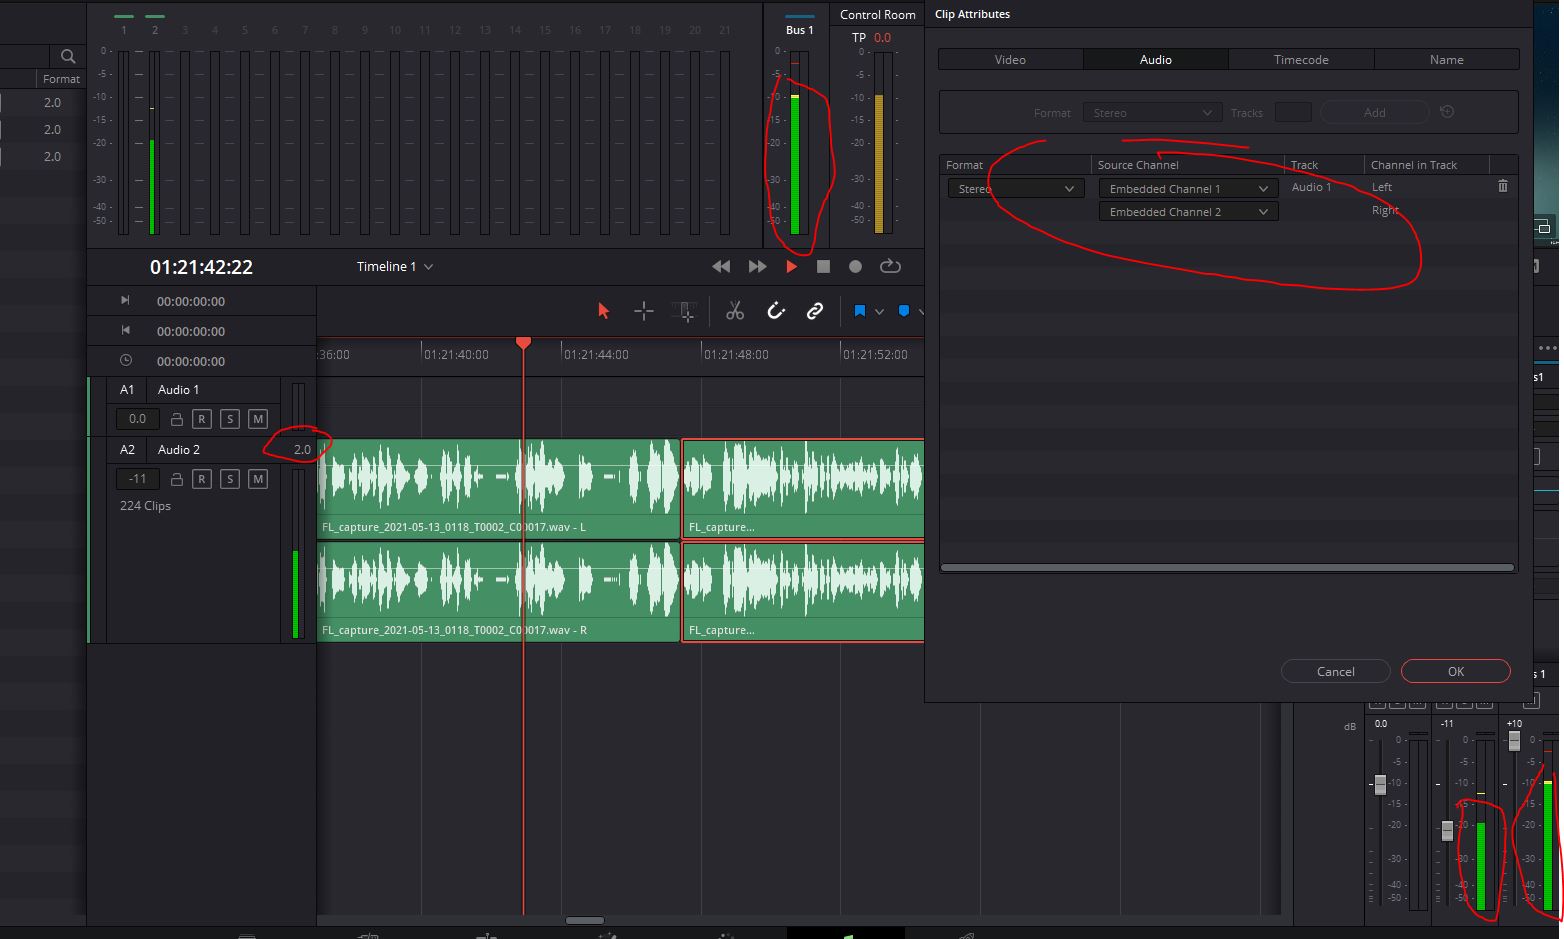The width and height of the screenshot is (1564, 939).
Task: Select the FL_capture C00017.wav - L clip
Action: [499, 489]
